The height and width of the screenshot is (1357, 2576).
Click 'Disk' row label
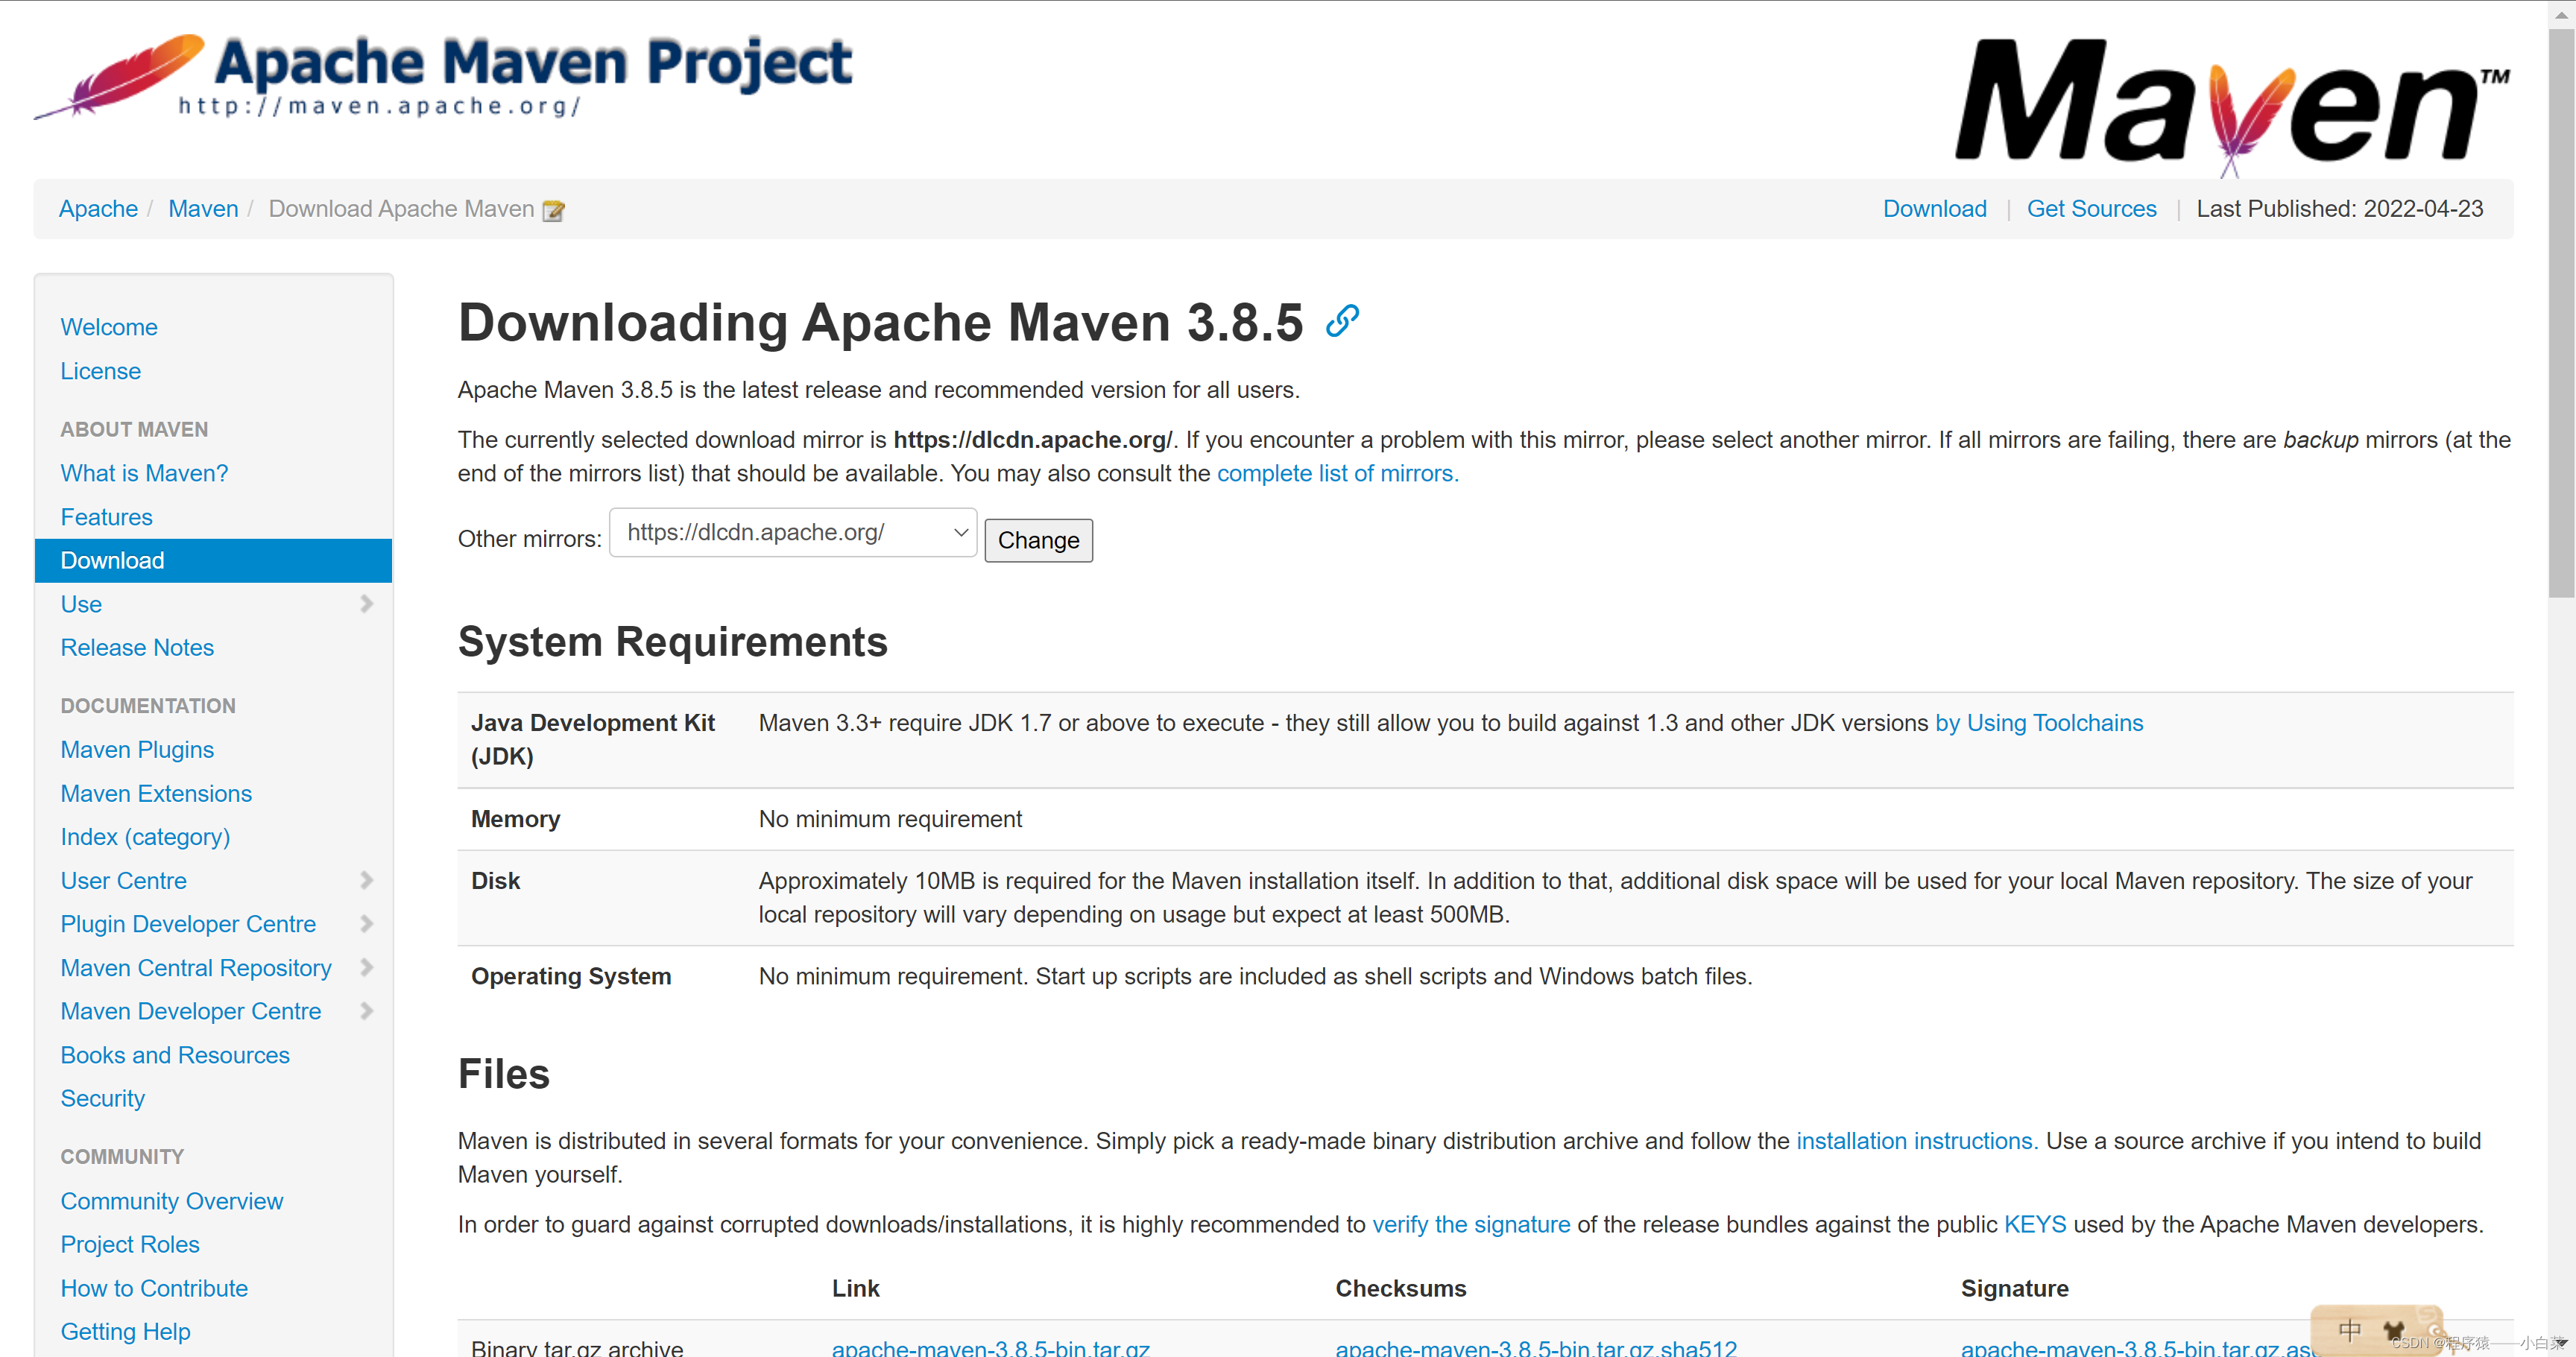[495, 881]
